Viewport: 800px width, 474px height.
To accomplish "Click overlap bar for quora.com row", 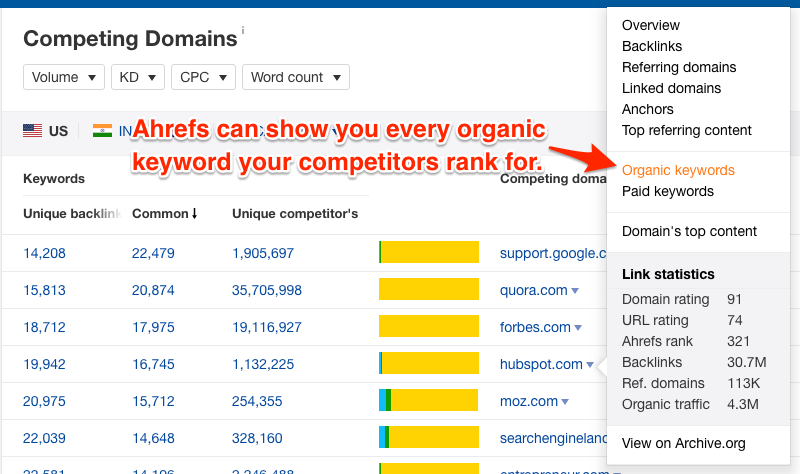I will pyautogui.click(x=429, y=289).
